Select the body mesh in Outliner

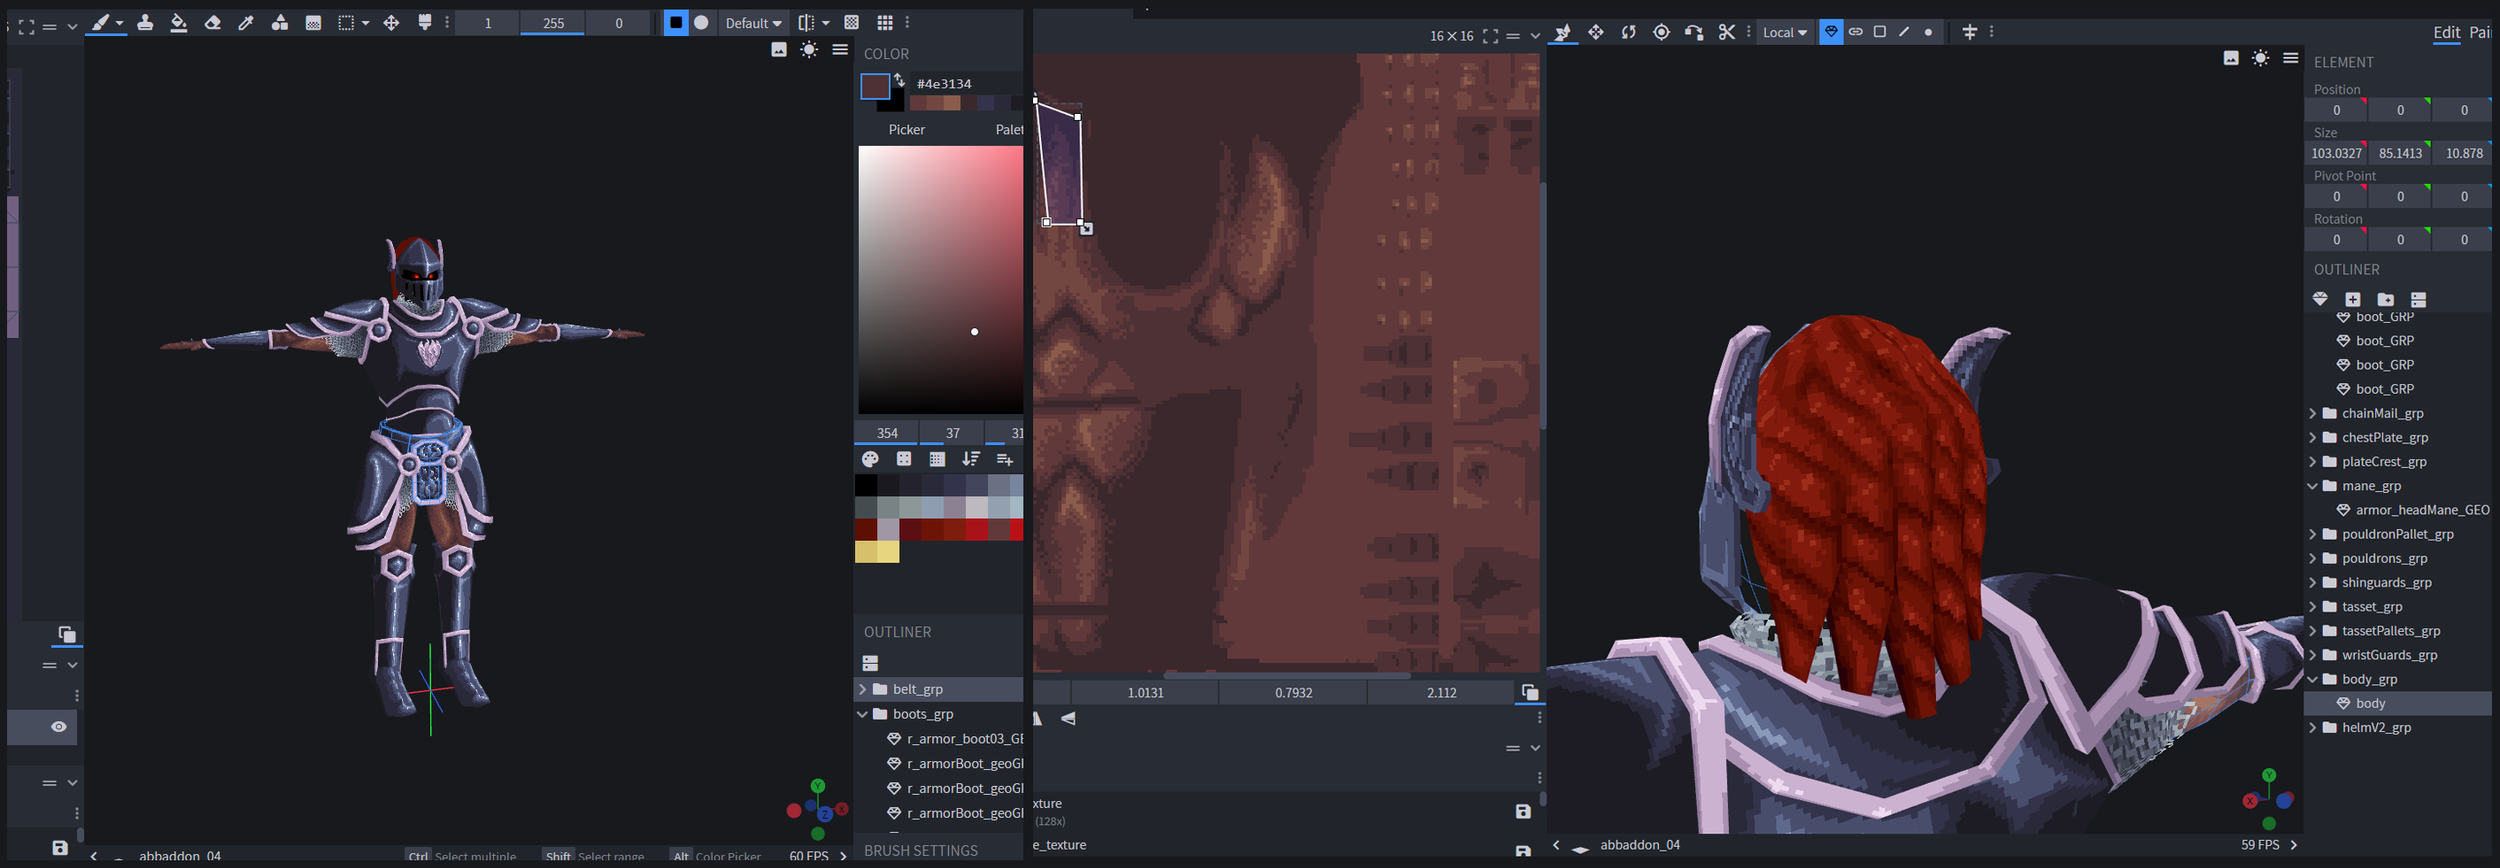pyautogui.click(x=2398, y=703)
